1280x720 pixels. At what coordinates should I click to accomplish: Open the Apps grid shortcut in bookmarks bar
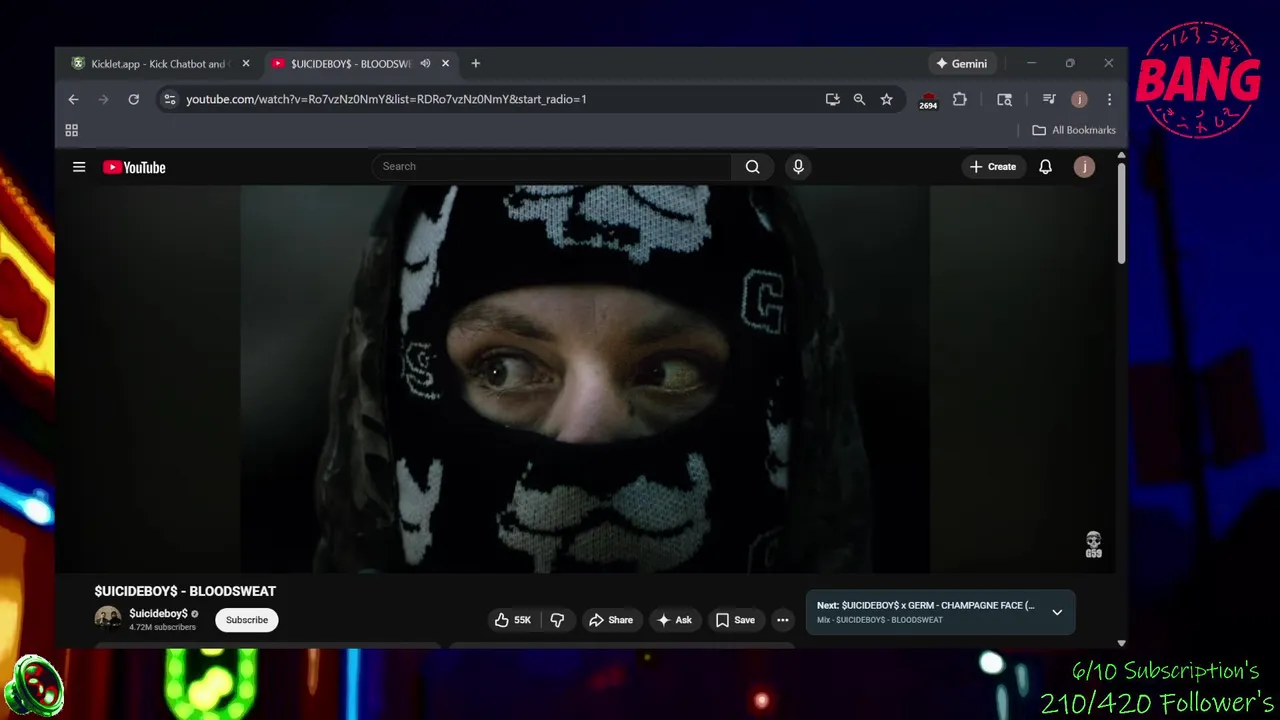click(x=71, y=130)
